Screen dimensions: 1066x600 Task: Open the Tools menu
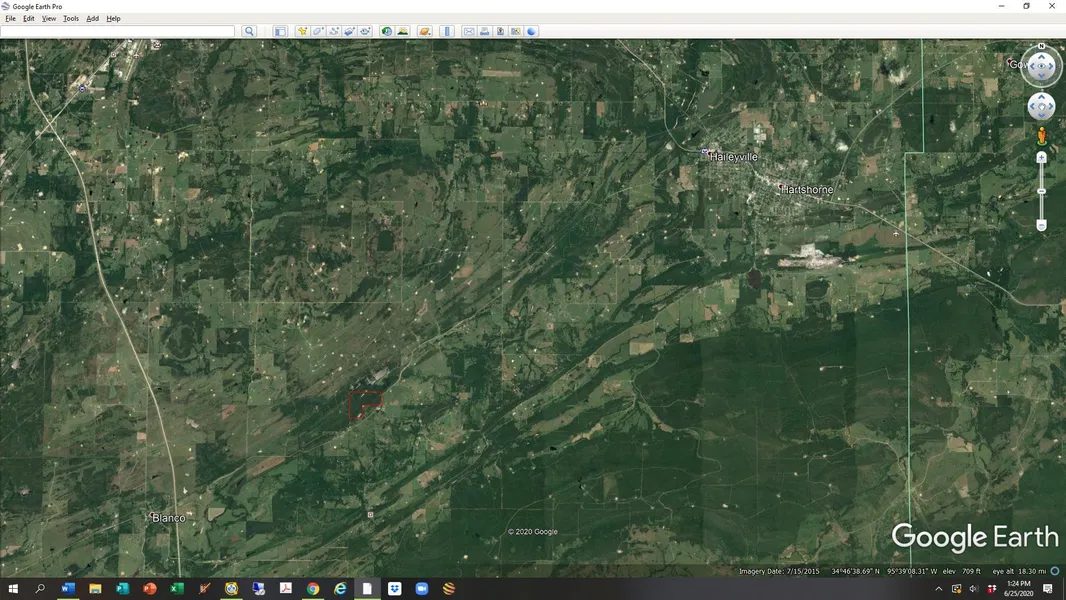pos(71,18)
